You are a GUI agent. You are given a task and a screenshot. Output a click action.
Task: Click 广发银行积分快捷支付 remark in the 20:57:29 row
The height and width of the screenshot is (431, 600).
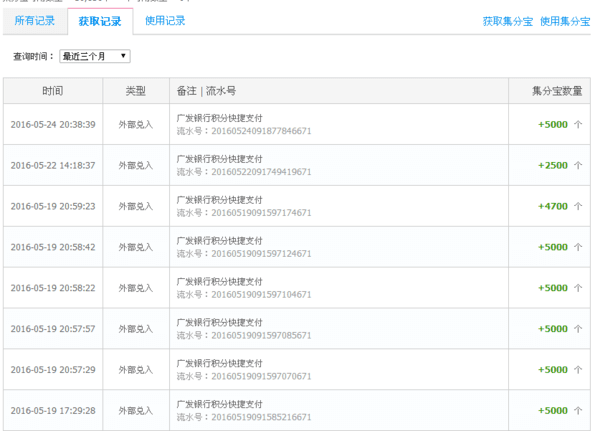pos(220,363)
